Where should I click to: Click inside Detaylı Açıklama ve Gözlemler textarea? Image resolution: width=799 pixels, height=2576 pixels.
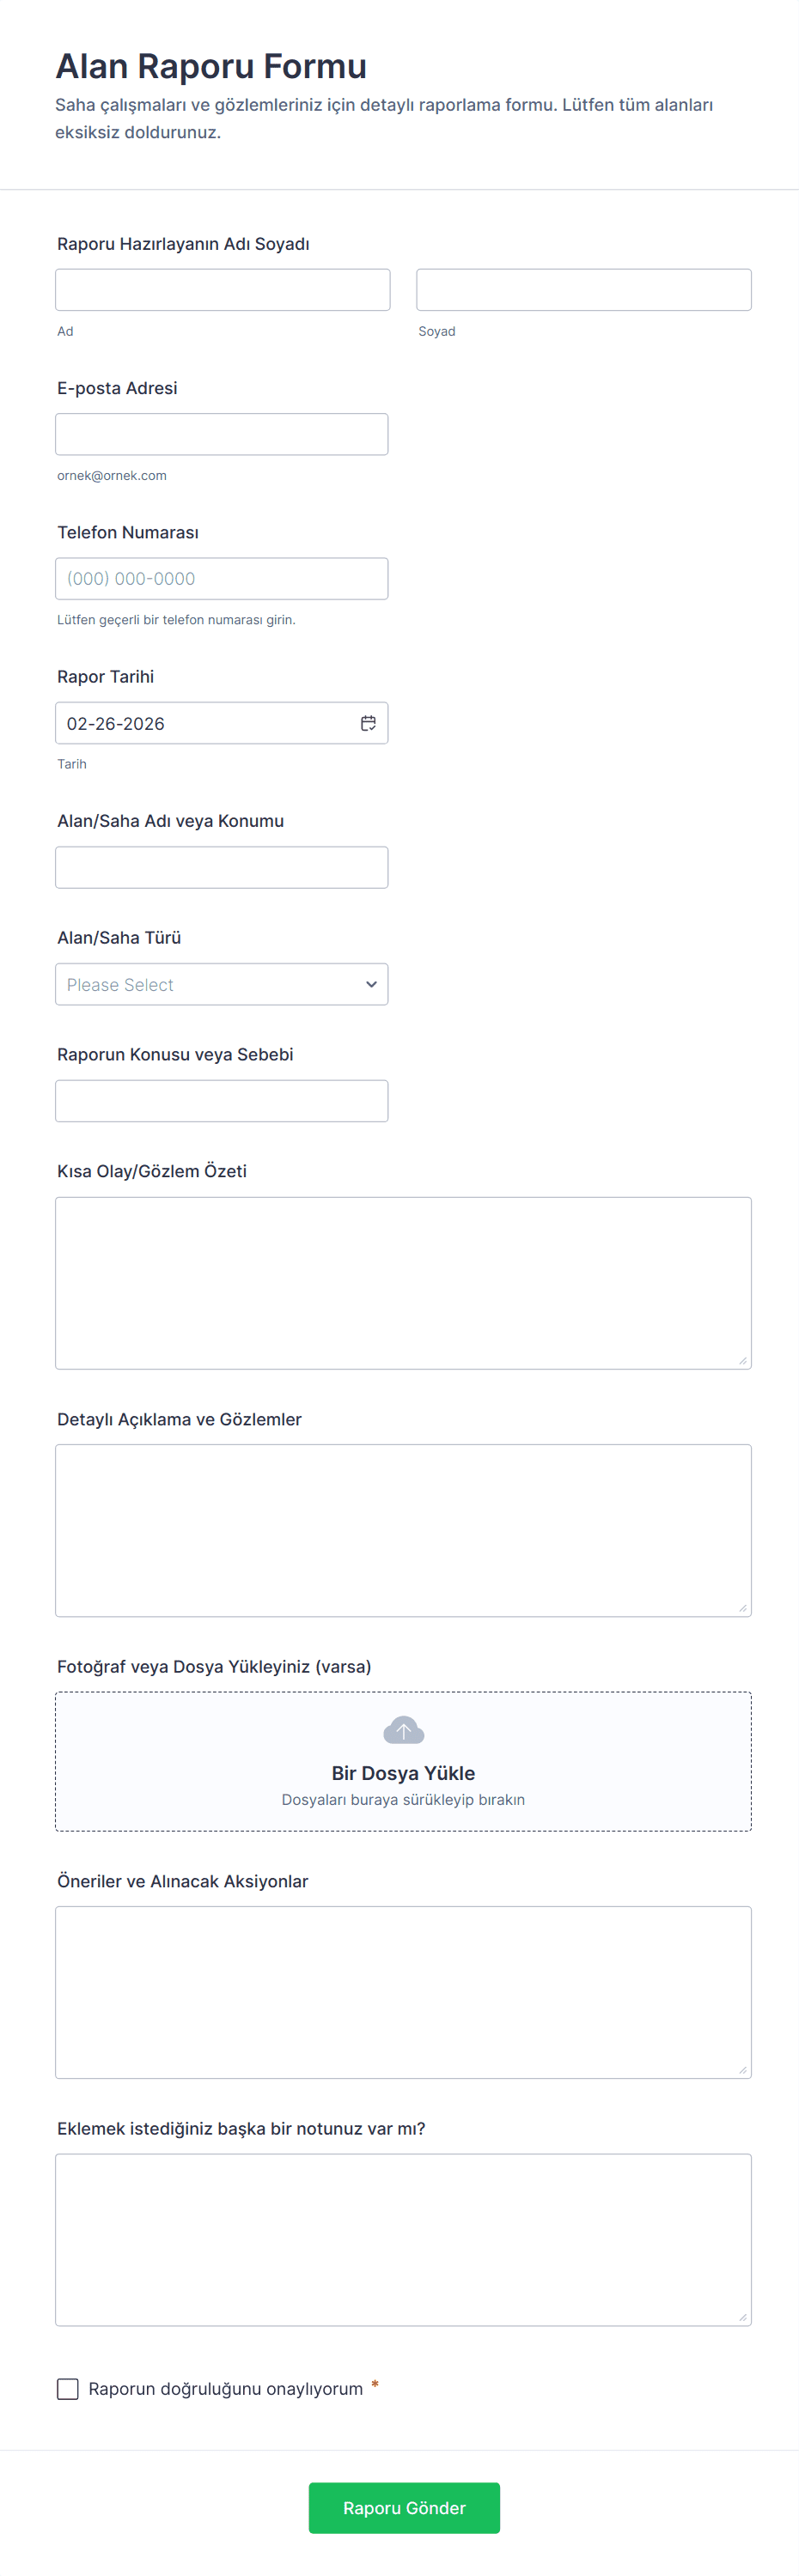tap(403, 1530)
